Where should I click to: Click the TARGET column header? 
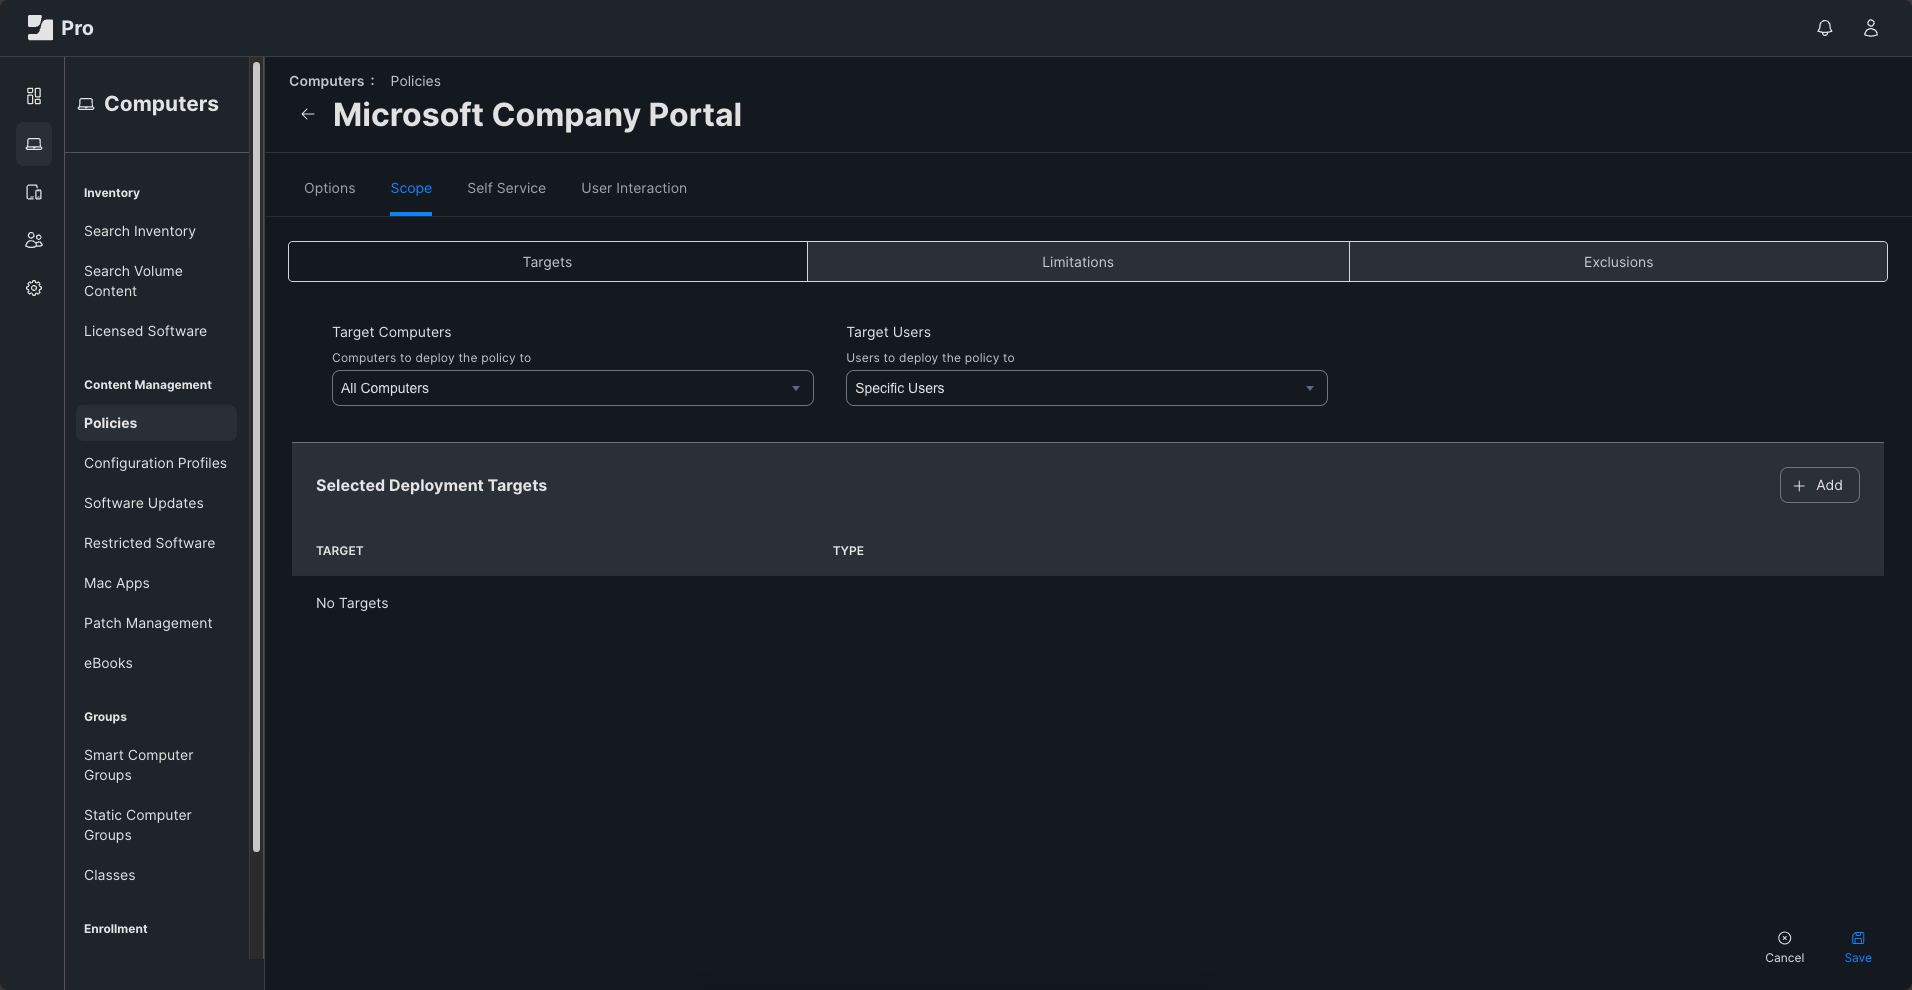(339, 551)
